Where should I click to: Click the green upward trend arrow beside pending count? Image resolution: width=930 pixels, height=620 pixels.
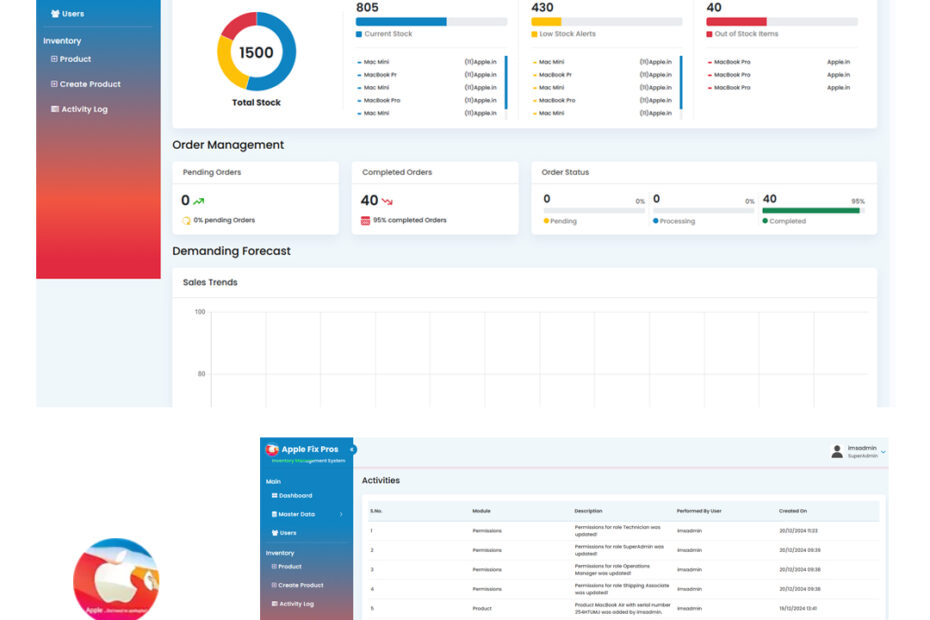[199, 201]
